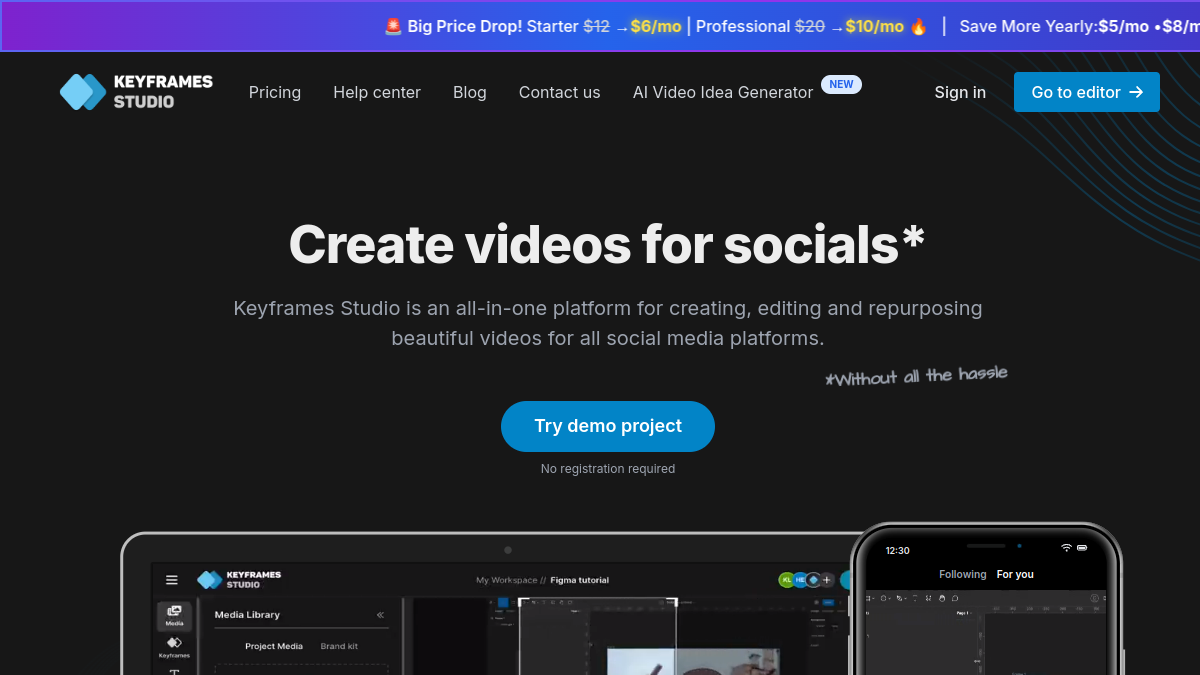Click the Figma tutorial project name
This screenshot has width=1200, height=675.
(x=579, y=580)
